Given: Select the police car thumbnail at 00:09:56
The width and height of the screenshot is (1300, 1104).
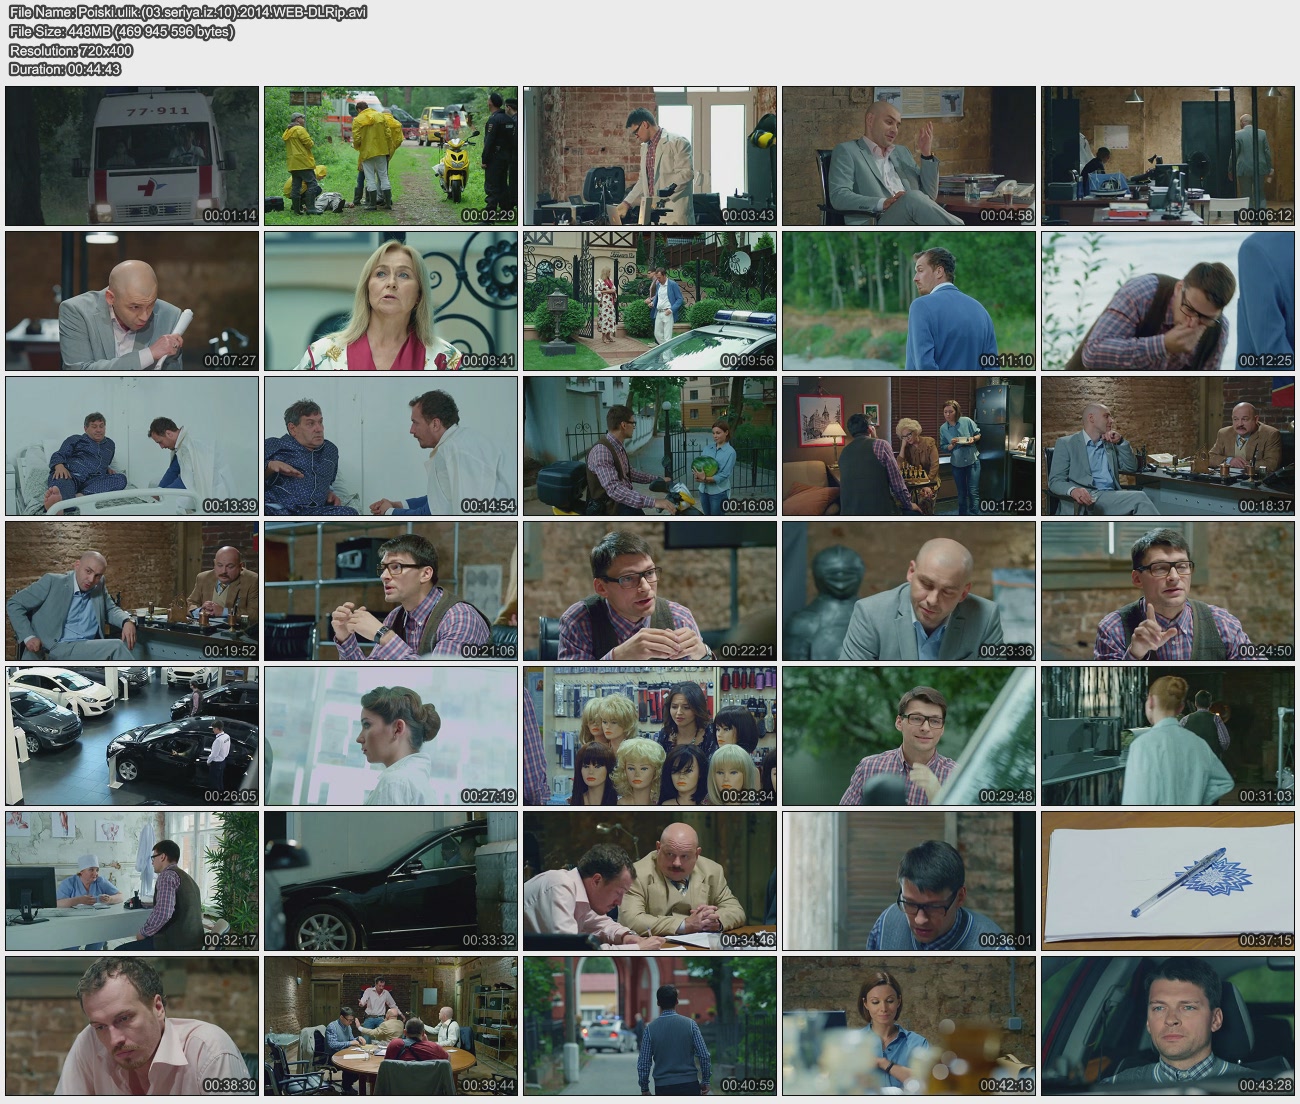Looking at the screenshot, I should pyautogui.click(x=650, y=301).
